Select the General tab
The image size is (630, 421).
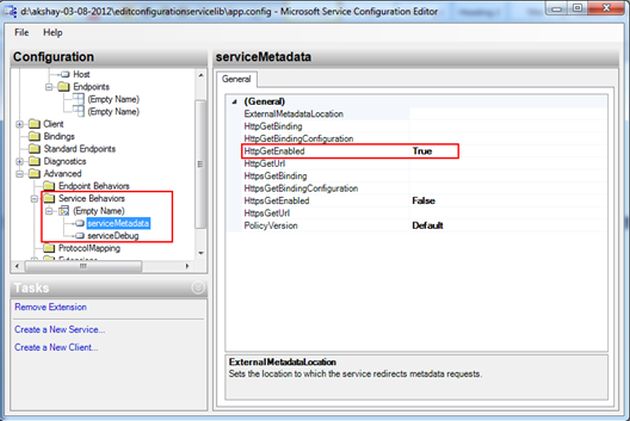[x=236, y=79]
